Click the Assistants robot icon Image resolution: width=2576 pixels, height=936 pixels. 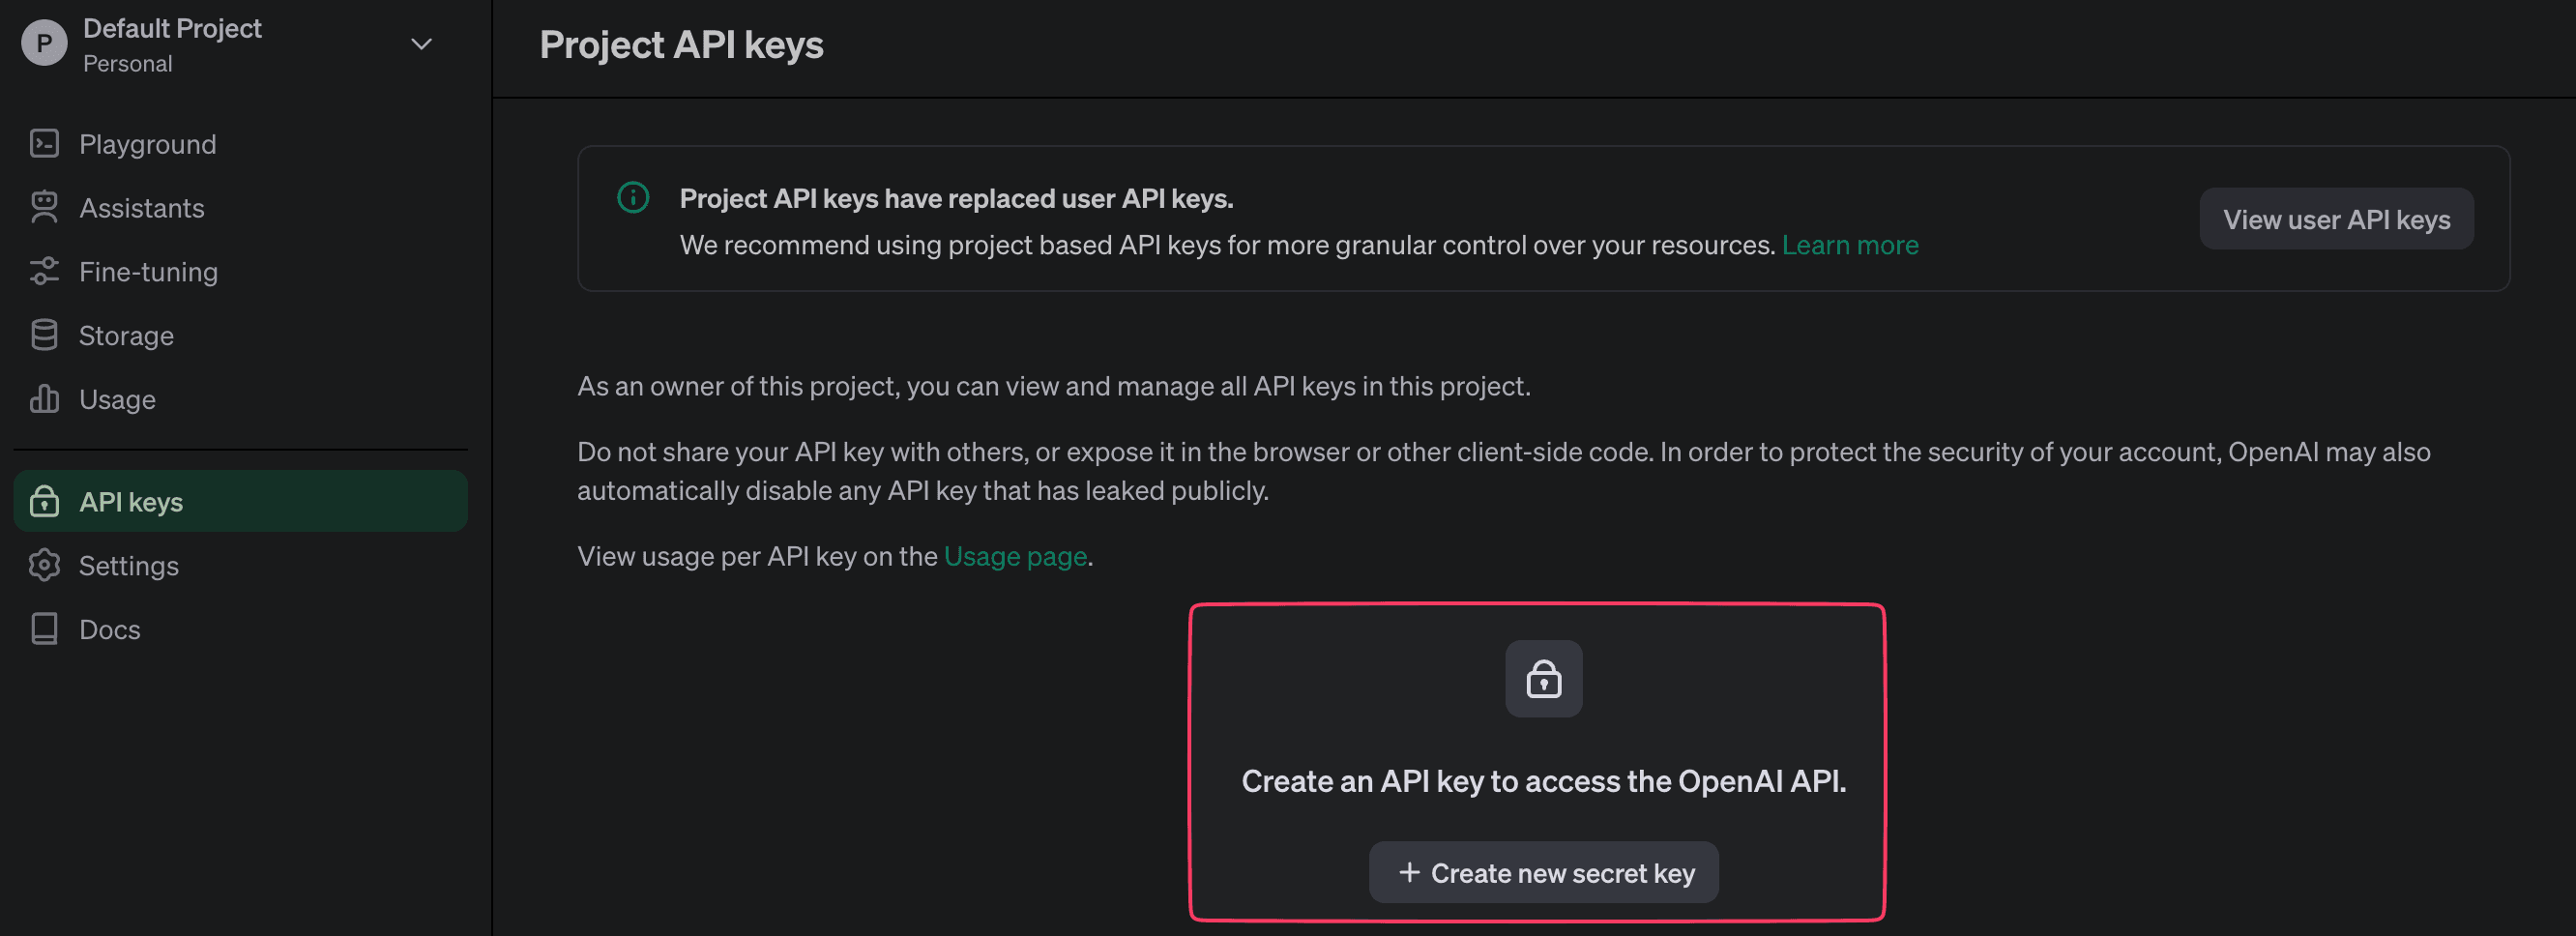(44, 207)
